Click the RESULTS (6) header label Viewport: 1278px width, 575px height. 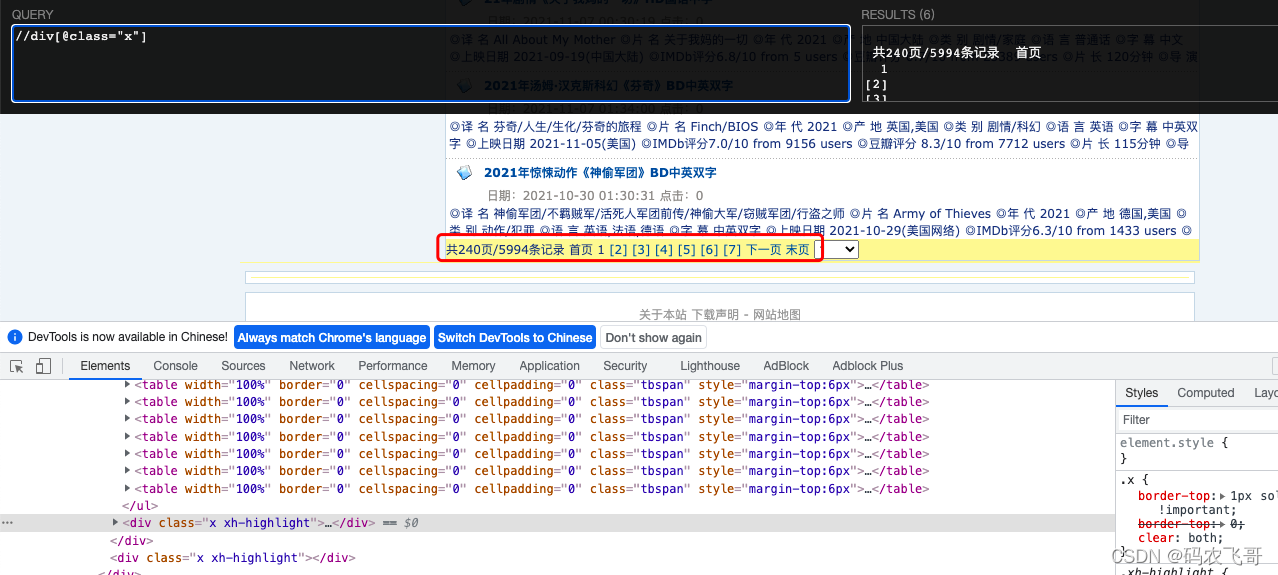coord(898,15)
